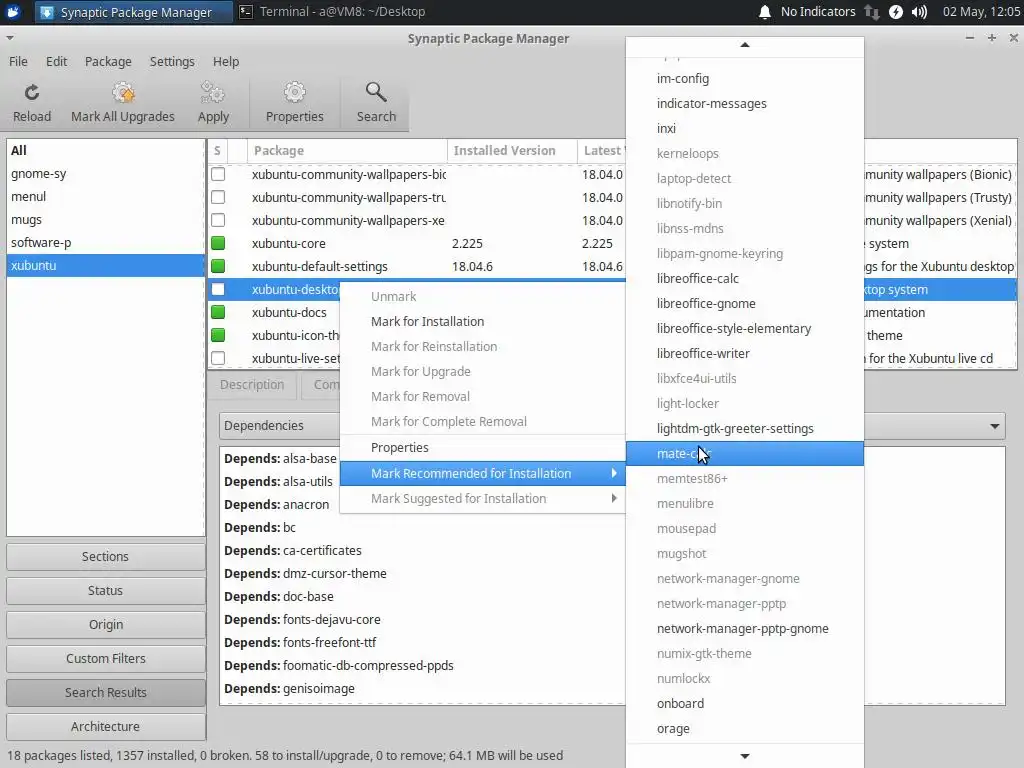Click the Sections filter button
1024x768 pixels.
tap(106, 557)
